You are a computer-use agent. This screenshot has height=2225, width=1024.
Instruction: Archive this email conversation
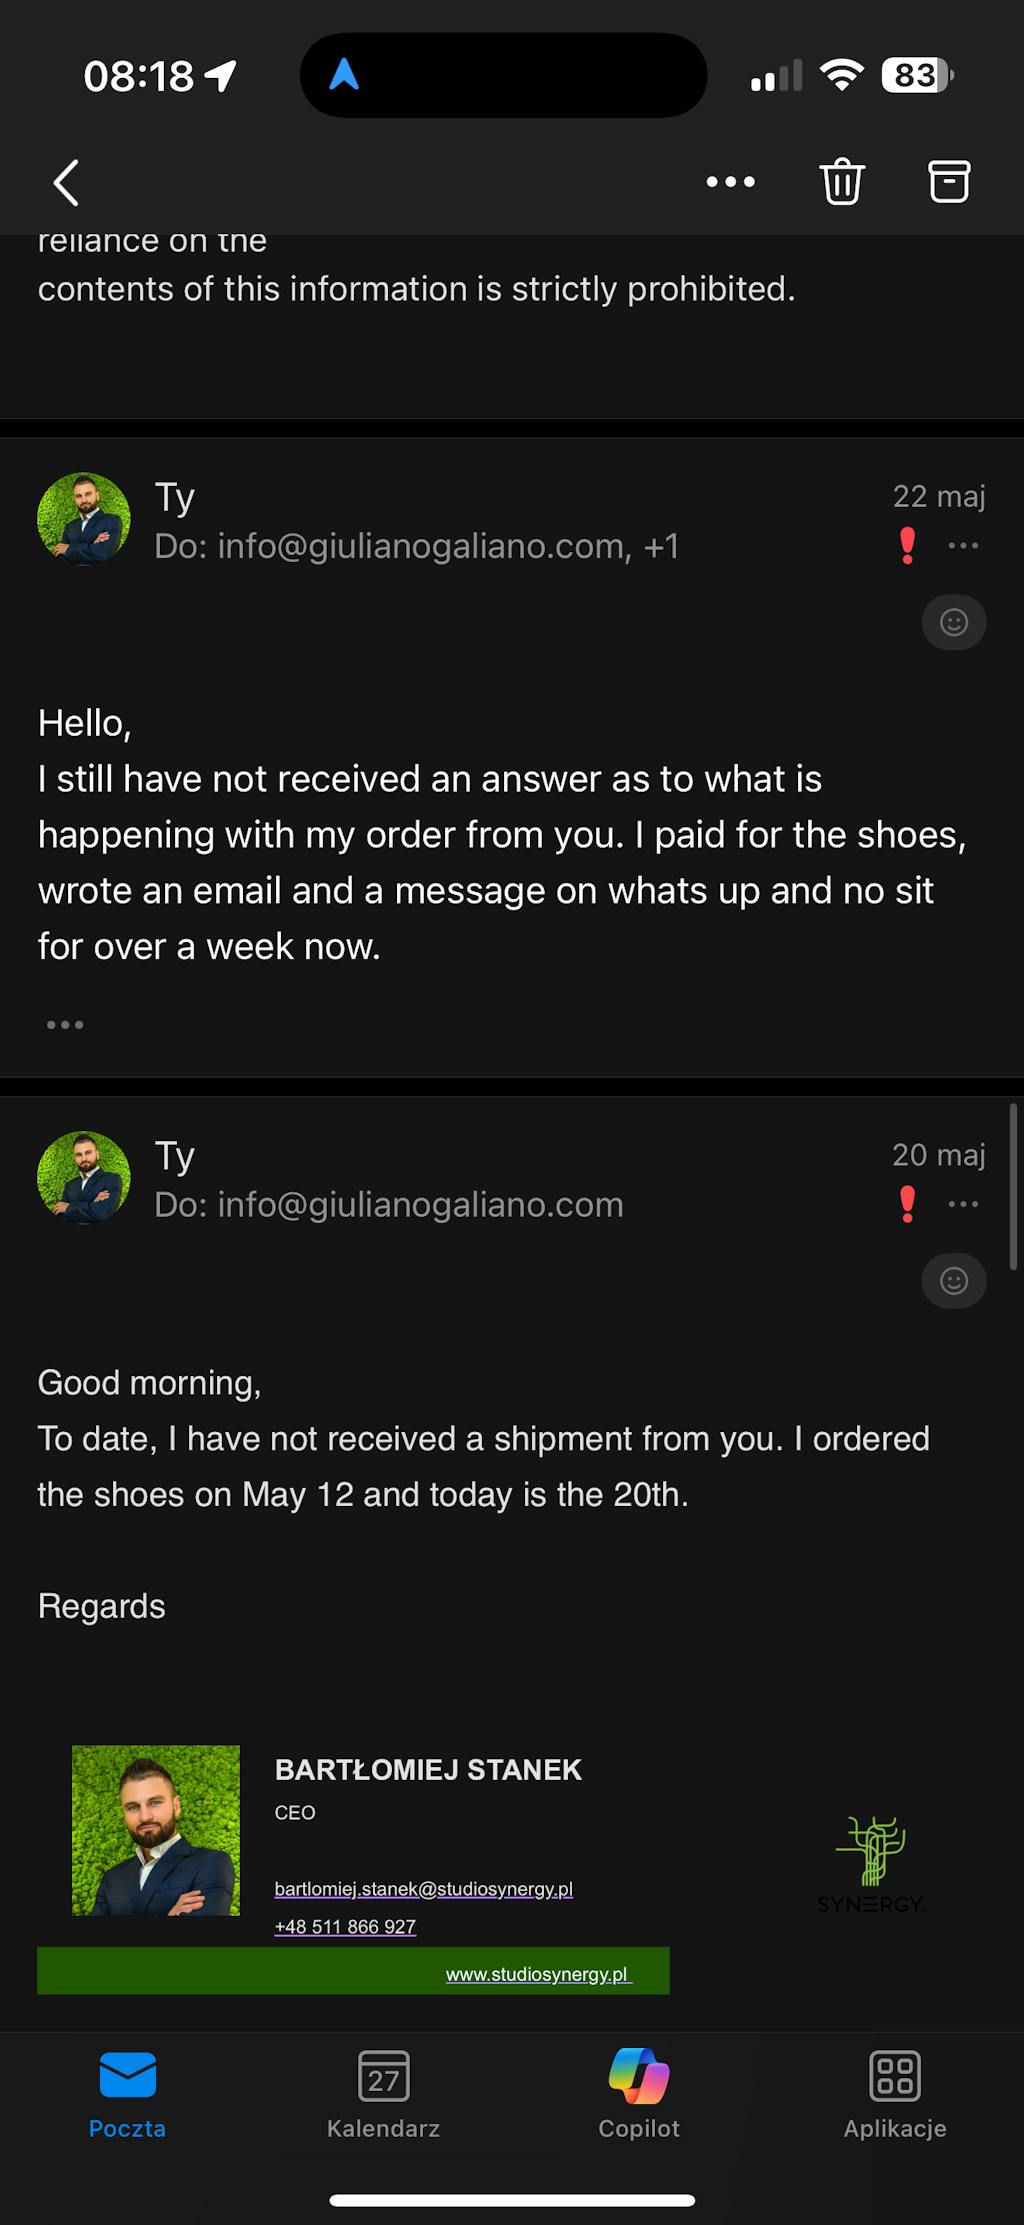click(949, 182)
